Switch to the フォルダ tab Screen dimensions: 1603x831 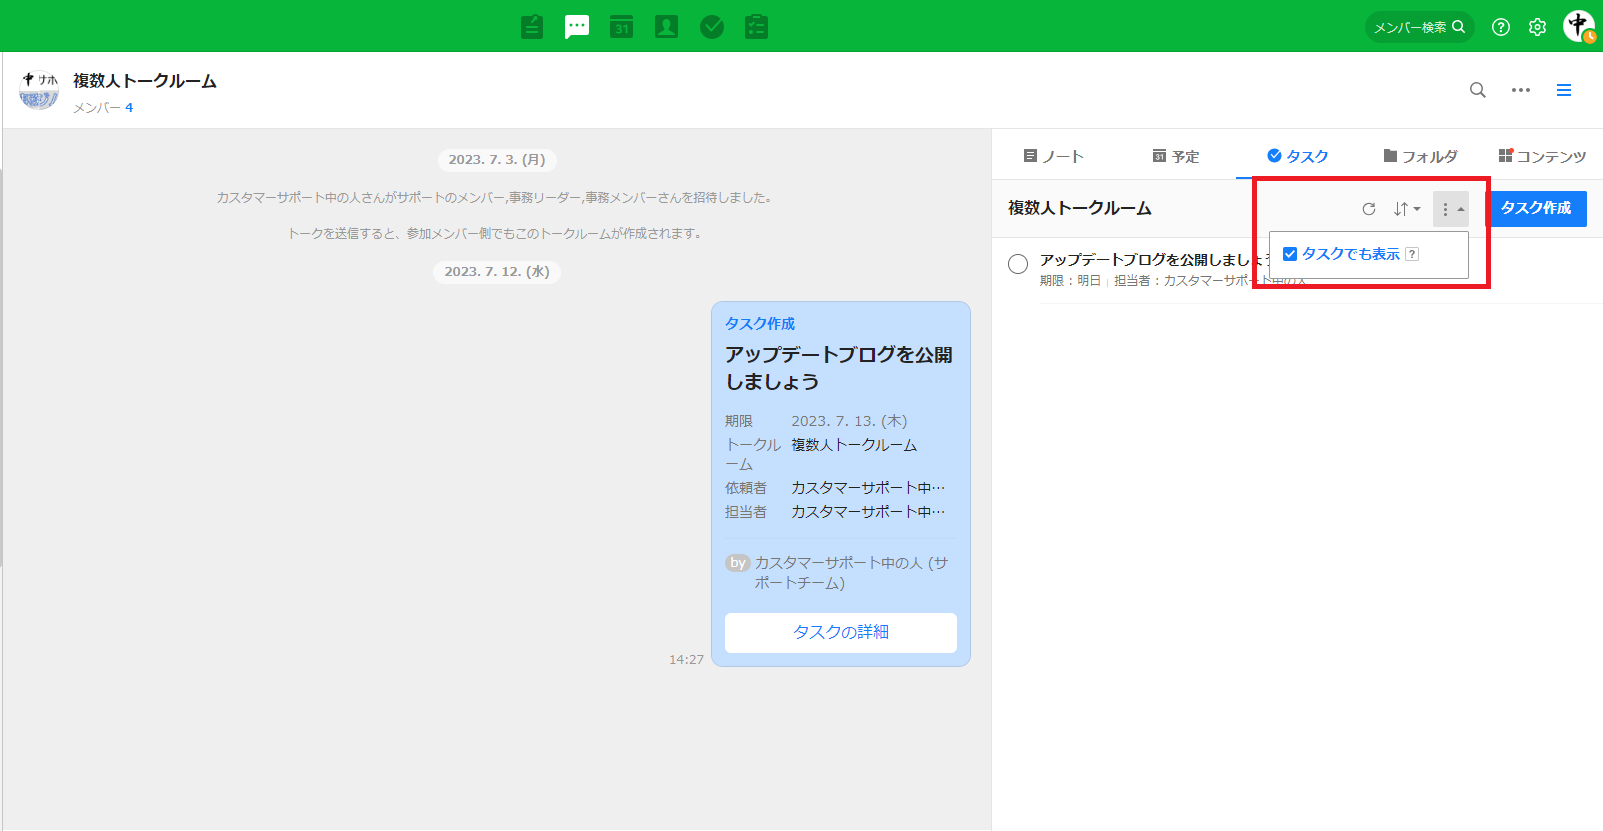tap(1420, 156)
